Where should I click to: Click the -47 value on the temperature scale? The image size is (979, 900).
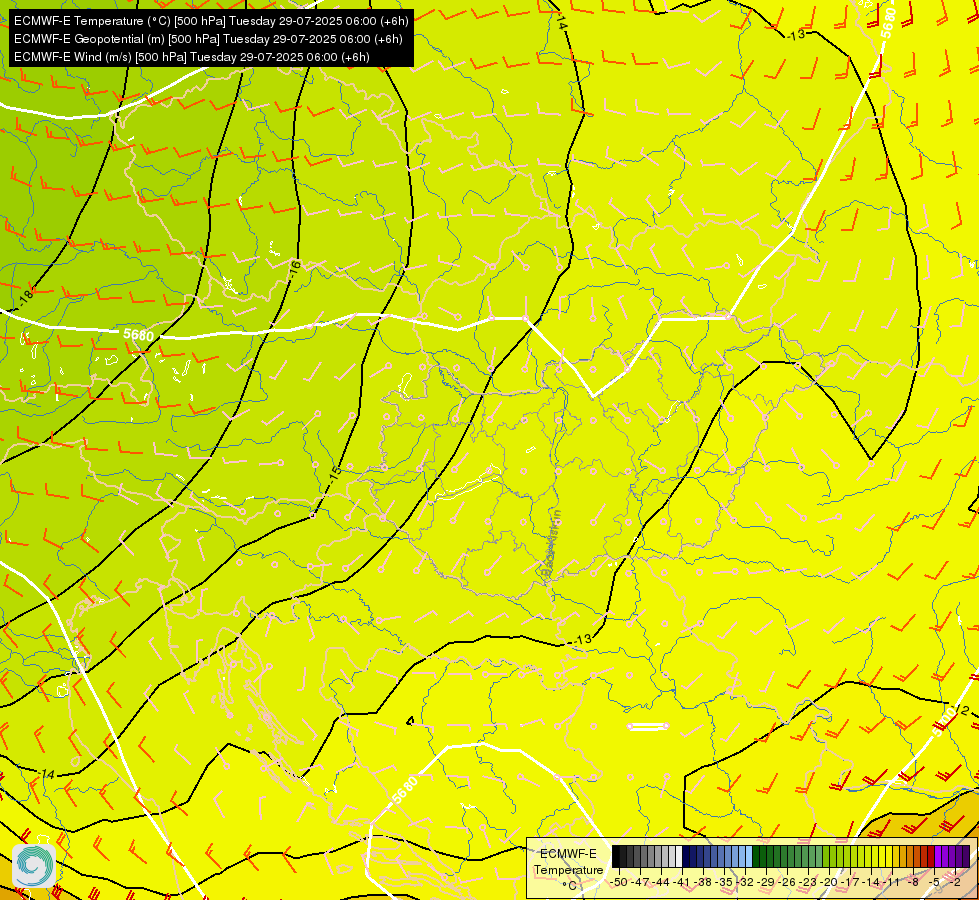[640, 882]
